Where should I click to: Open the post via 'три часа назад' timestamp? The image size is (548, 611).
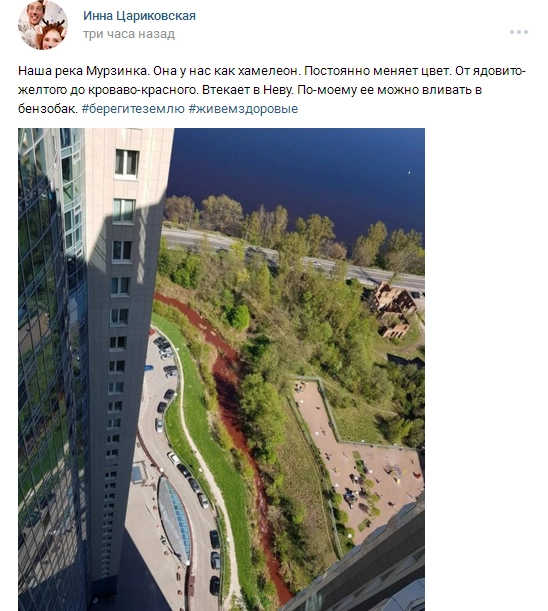(129, 34)
